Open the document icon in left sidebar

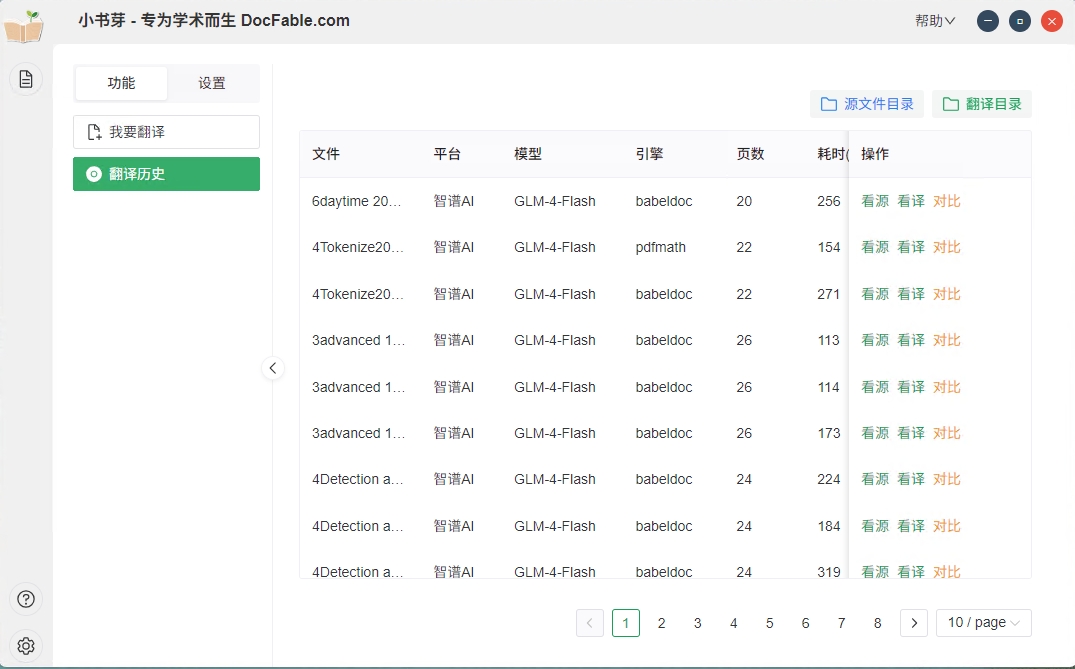coord(26,80)
